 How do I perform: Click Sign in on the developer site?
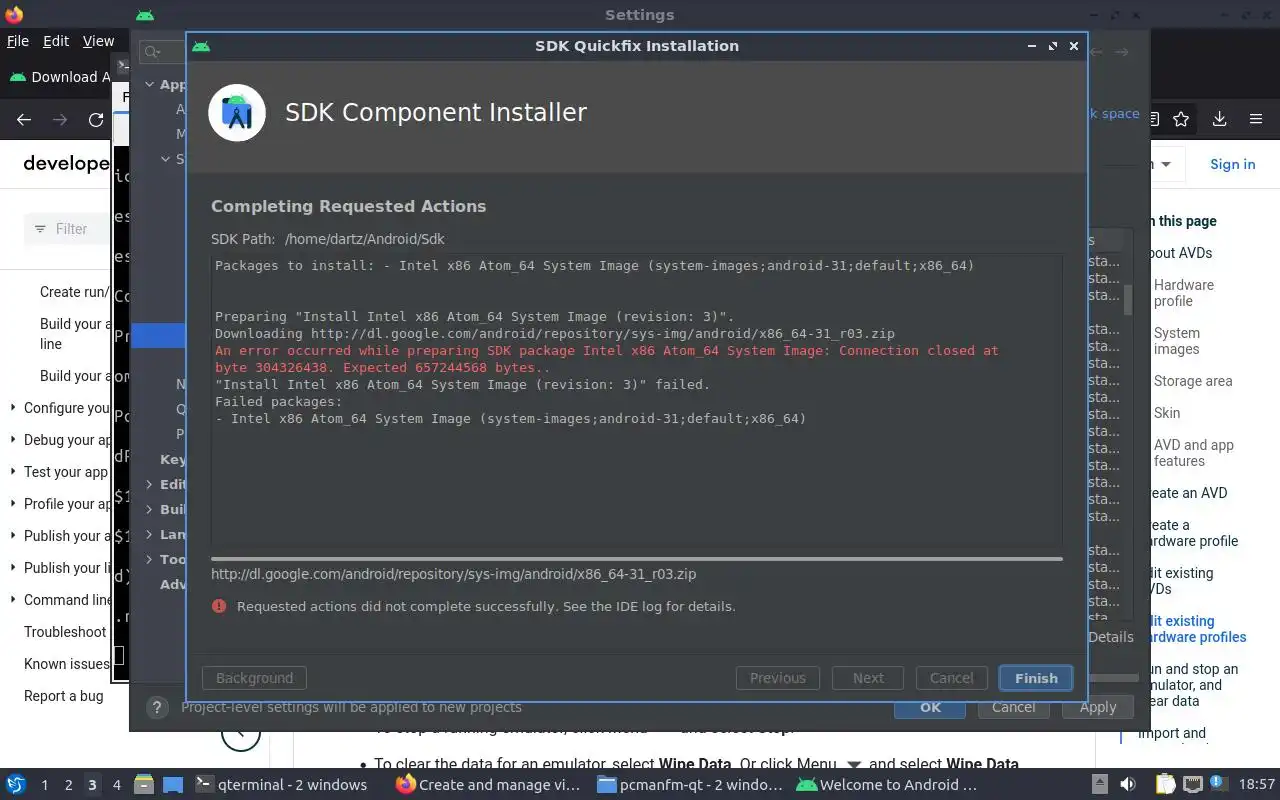coord(1232,164)
